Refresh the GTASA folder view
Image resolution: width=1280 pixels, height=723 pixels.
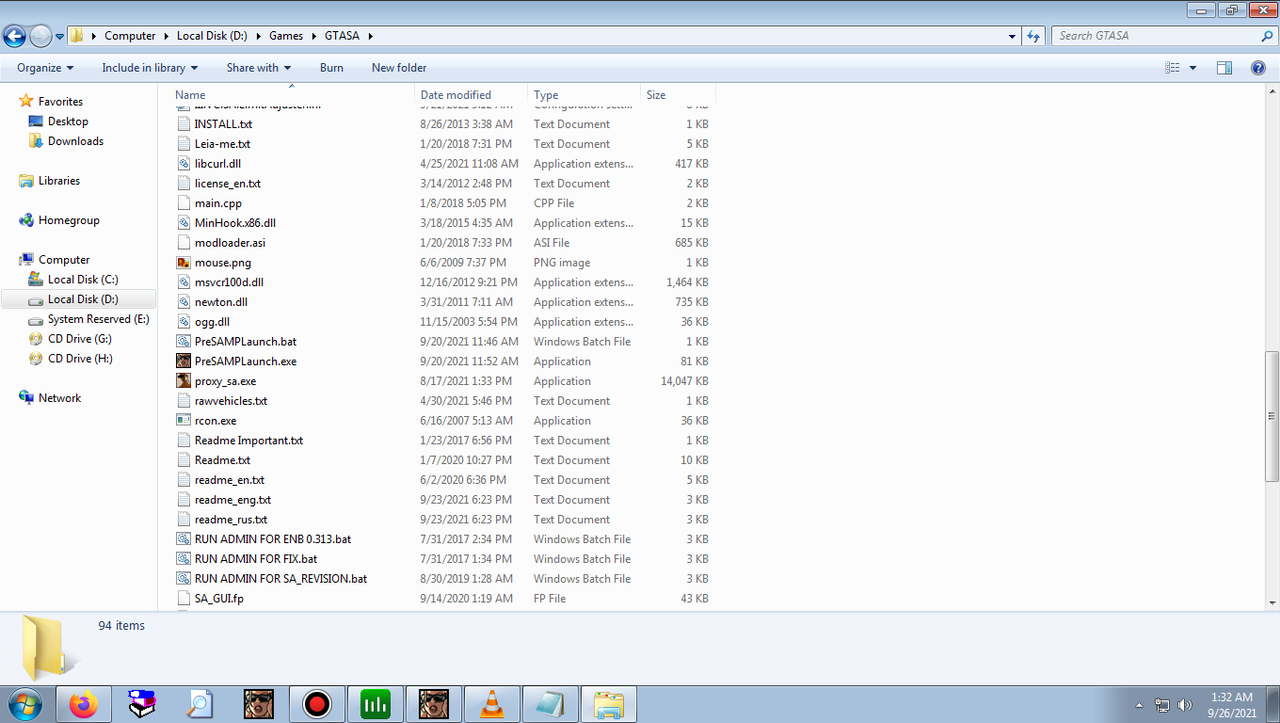[1036, 36]
